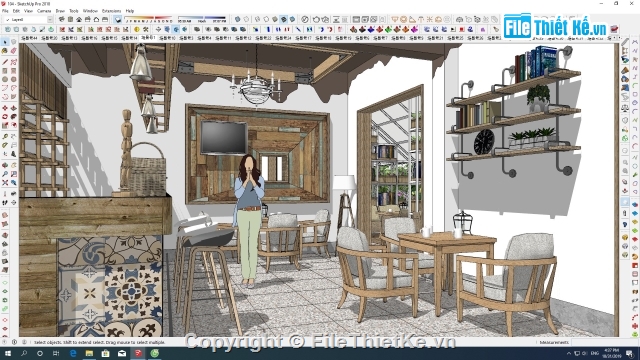
Task: Select the highlighted active scene tab
Action: (148, 38)
